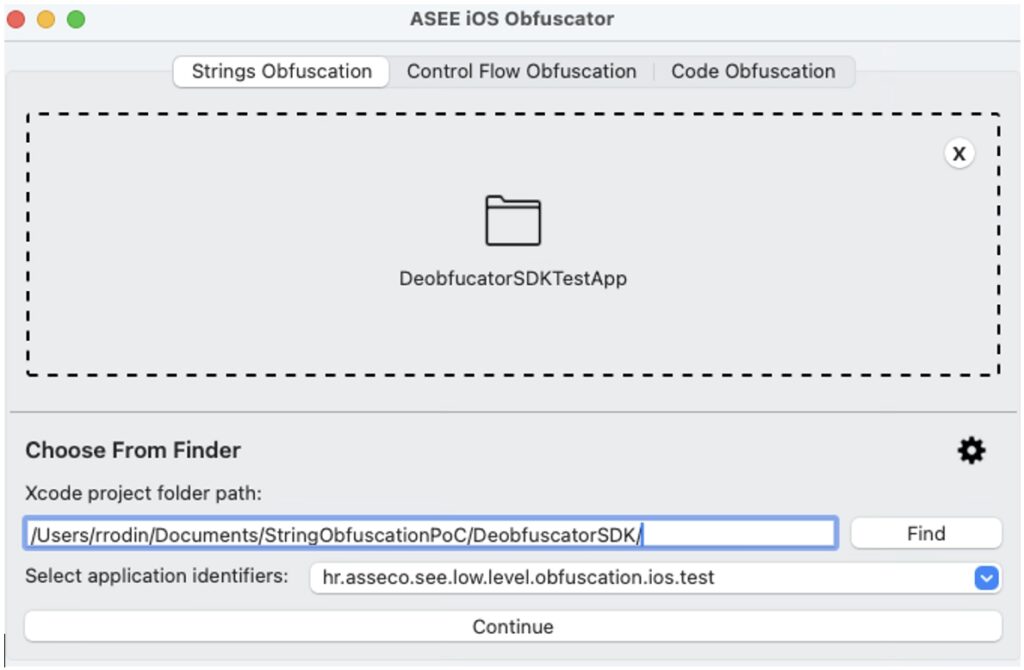
Task: Open the application identifiers combo box
Action: click(640, 578)
